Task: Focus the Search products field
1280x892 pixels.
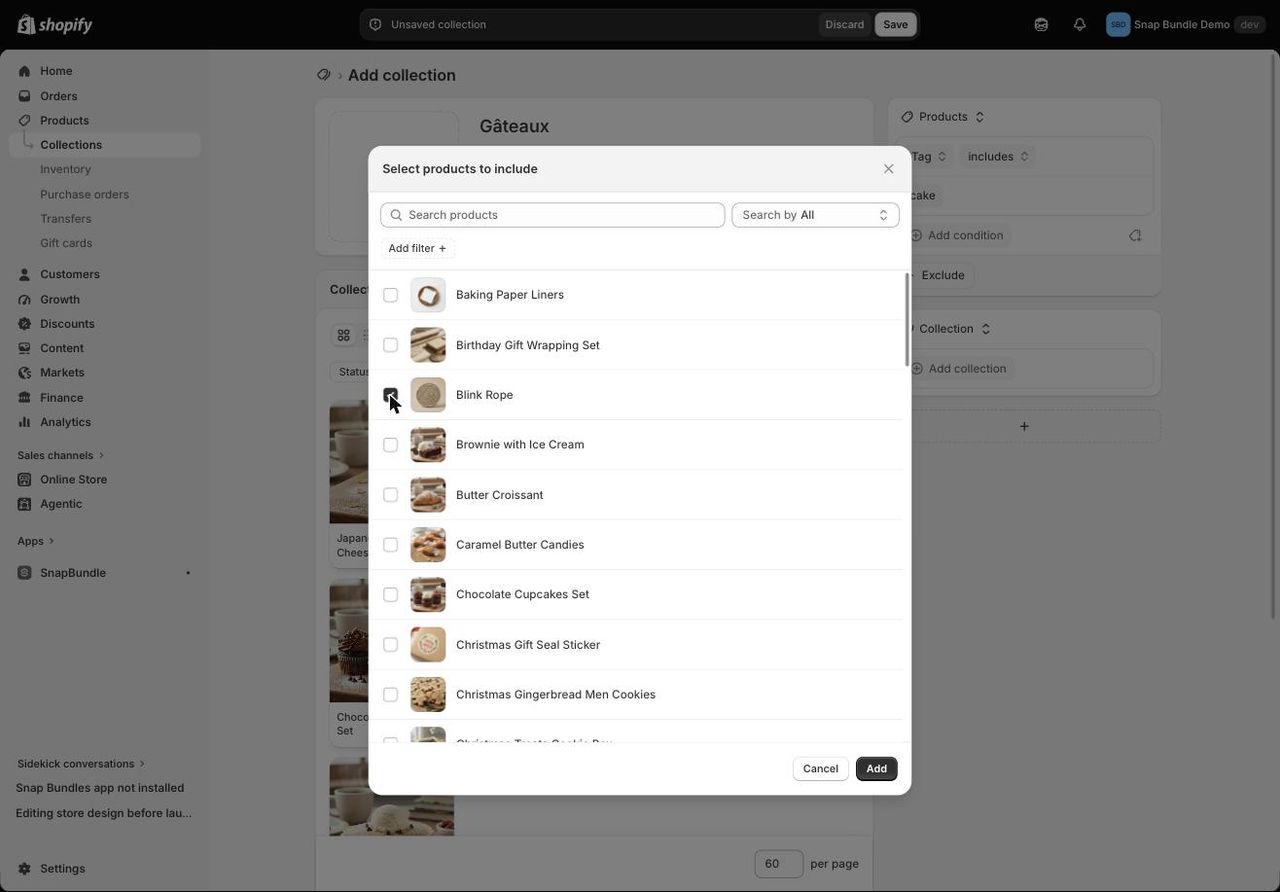Action: click(x=553, y=215)
